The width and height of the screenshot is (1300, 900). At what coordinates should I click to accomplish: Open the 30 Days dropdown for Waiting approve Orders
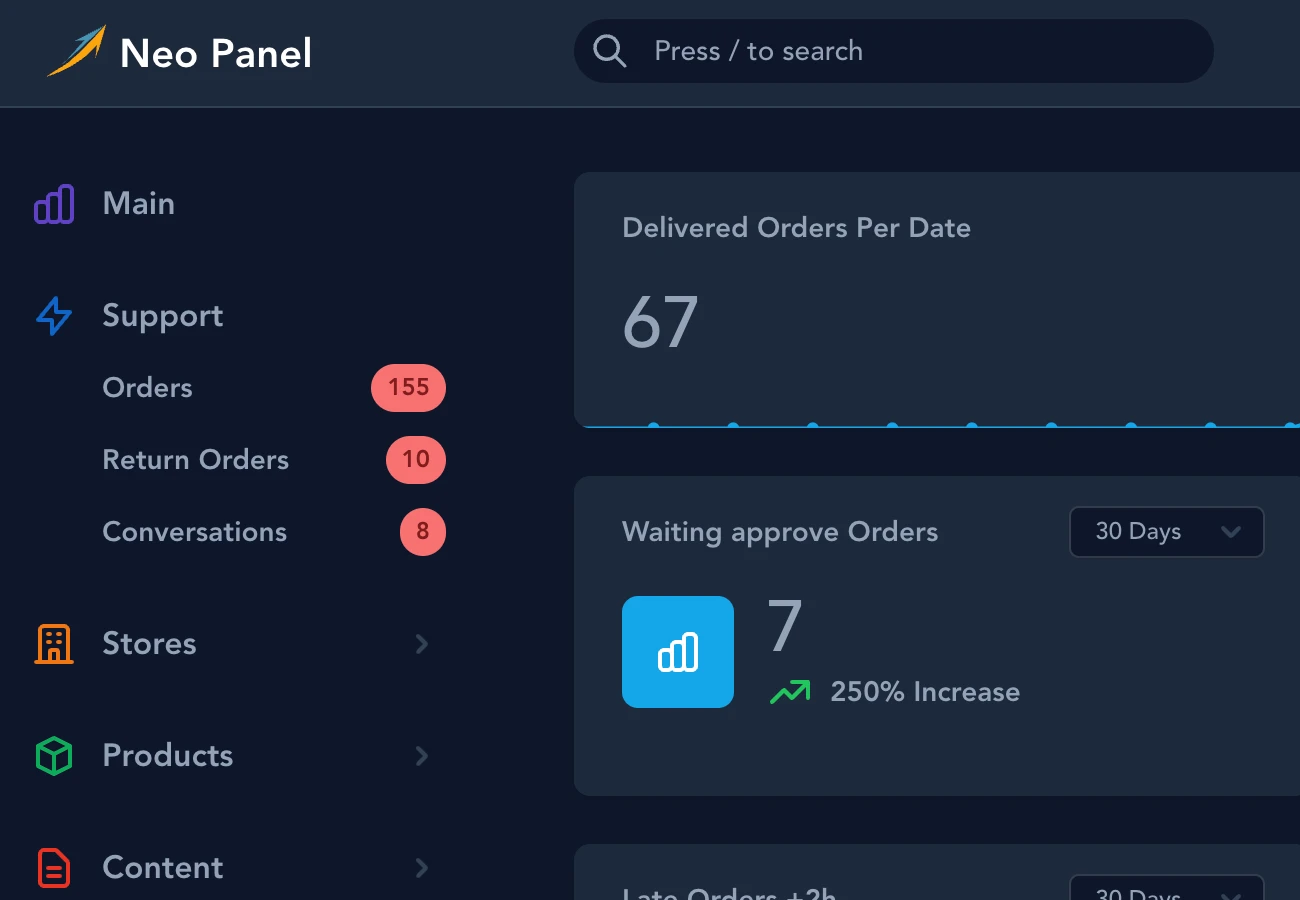(1167, 532)
